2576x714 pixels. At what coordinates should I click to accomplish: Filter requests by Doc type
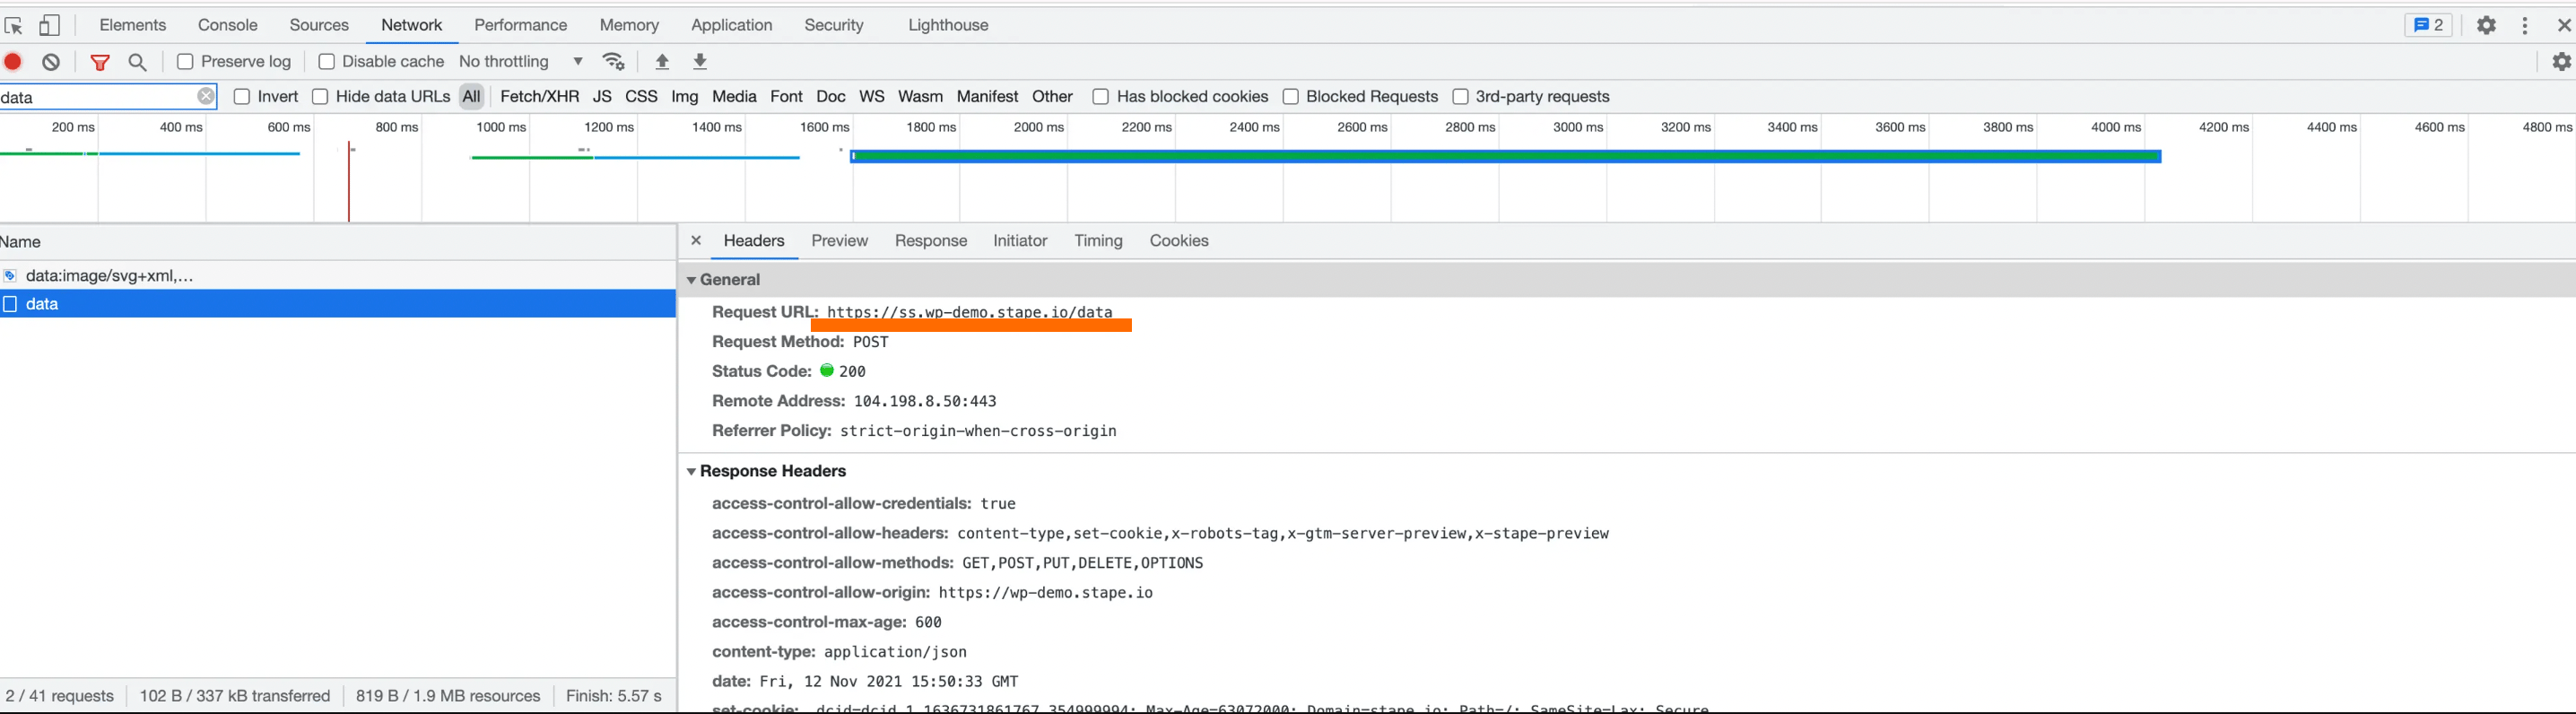pos(831,96)
